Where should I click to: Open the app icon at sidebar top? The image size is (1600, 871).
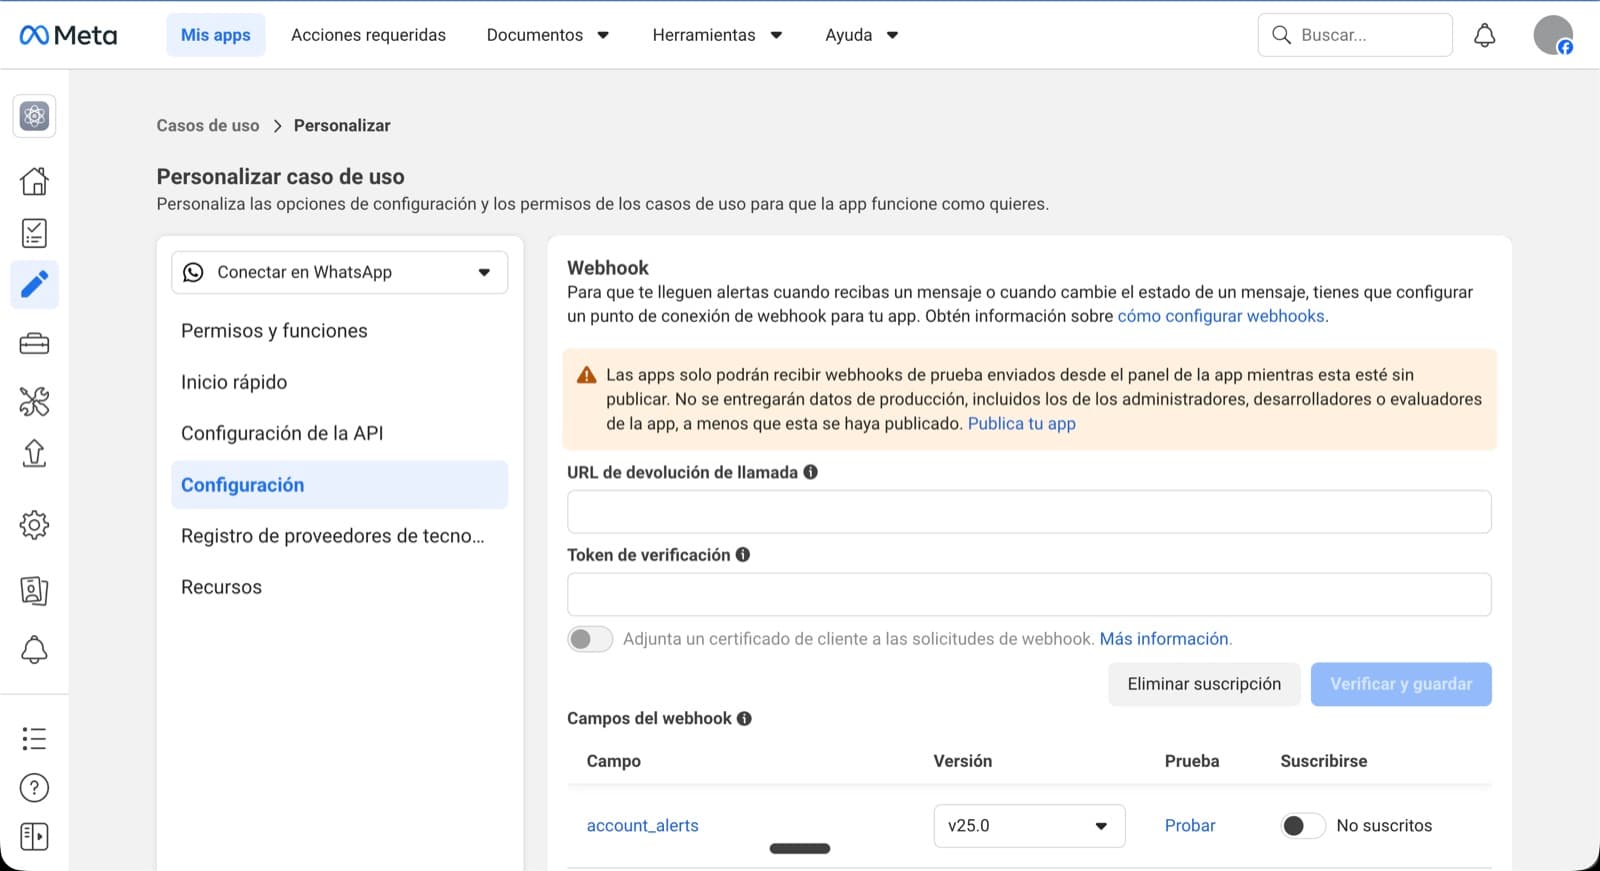[34, 116]
